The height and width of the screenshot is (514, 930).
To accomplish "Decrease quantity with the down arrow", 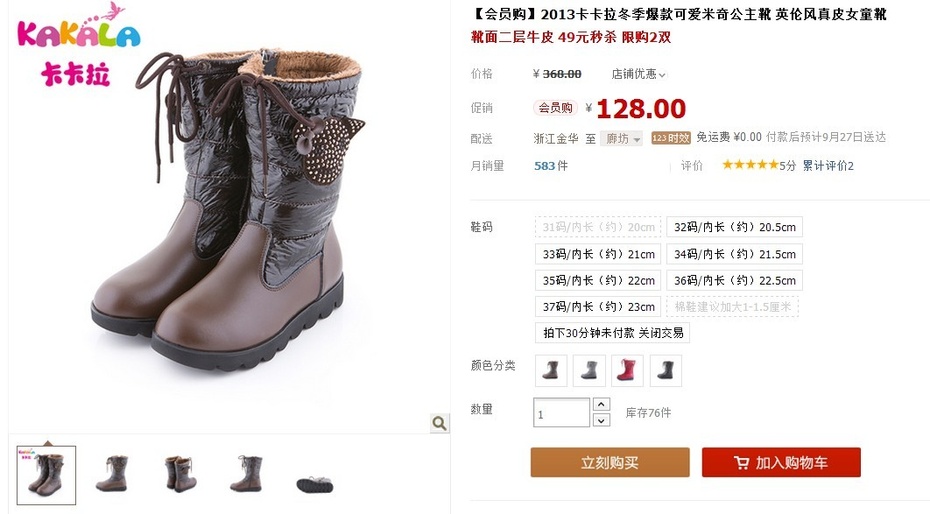I will [601, 420].
